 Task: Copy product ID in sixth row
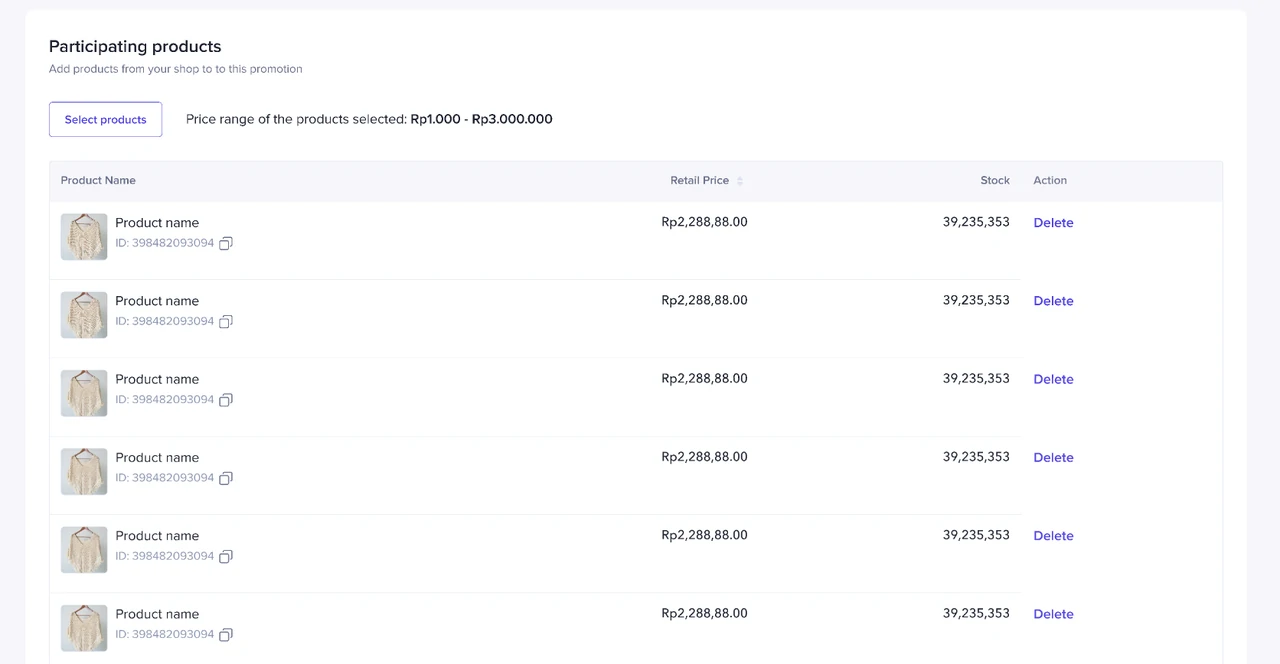226,635
